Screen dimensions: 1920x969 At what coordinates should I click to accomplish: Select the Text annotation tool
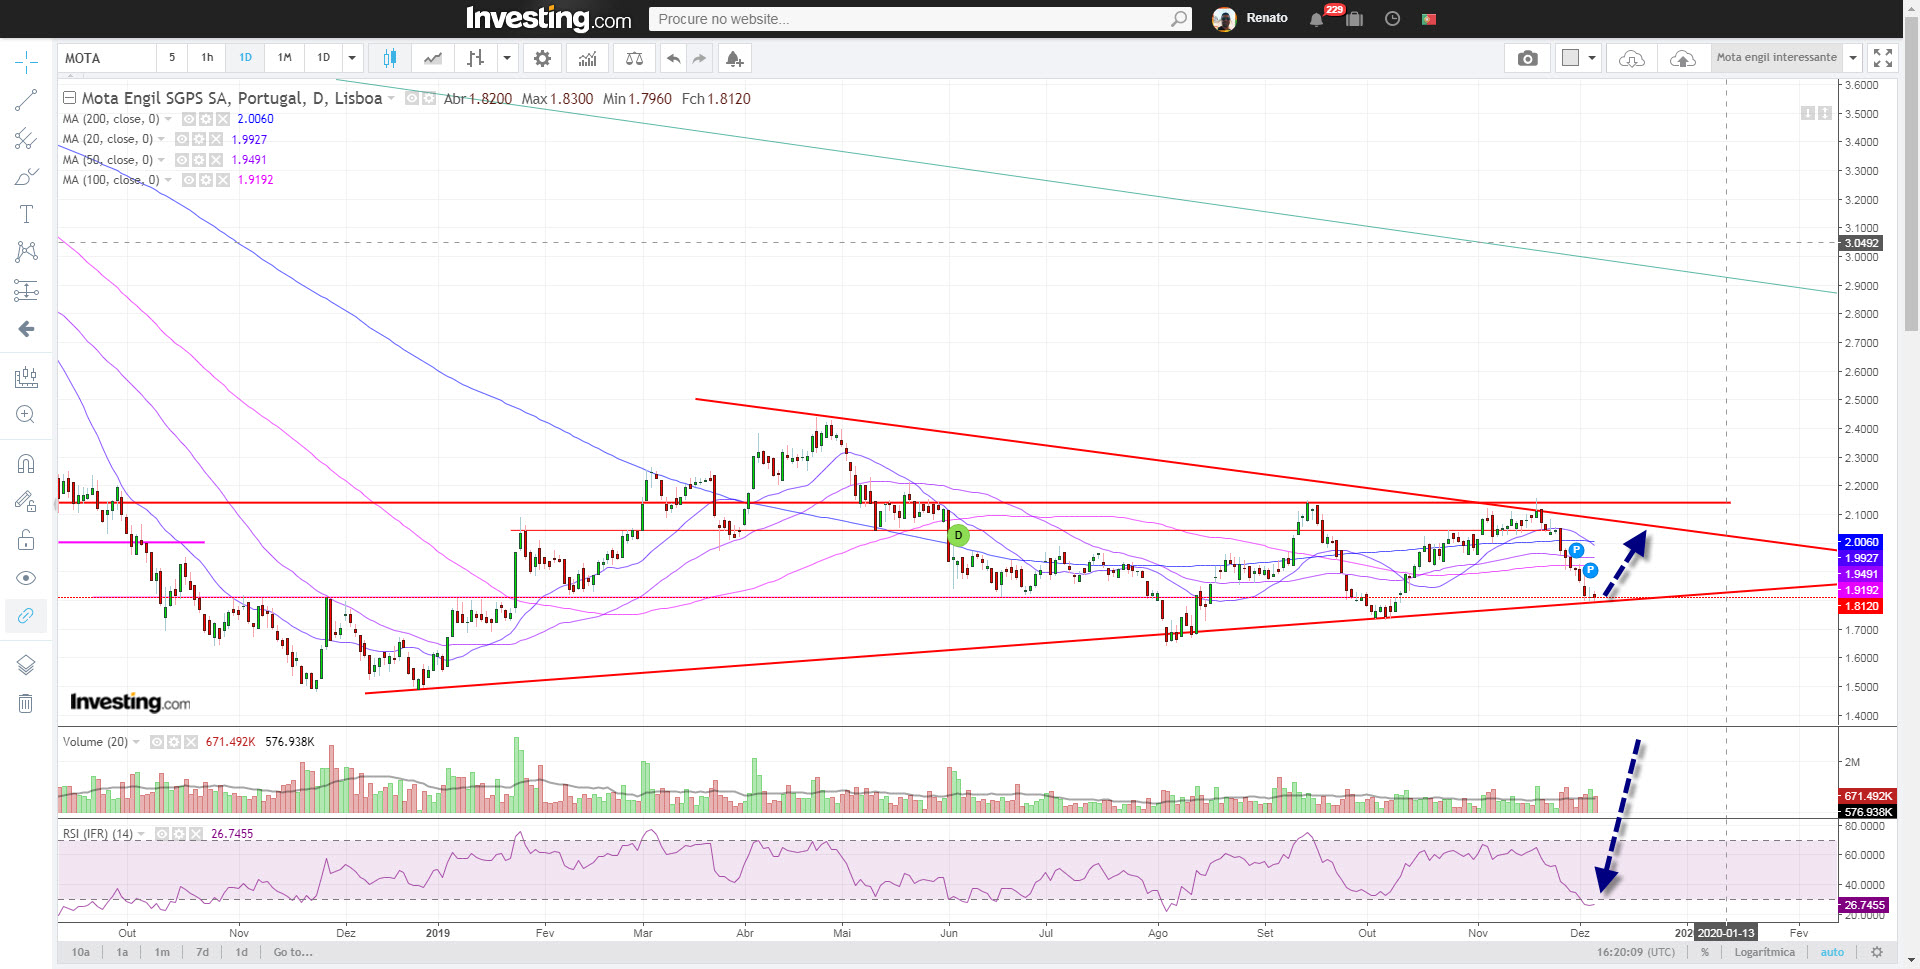pos(26,214)
